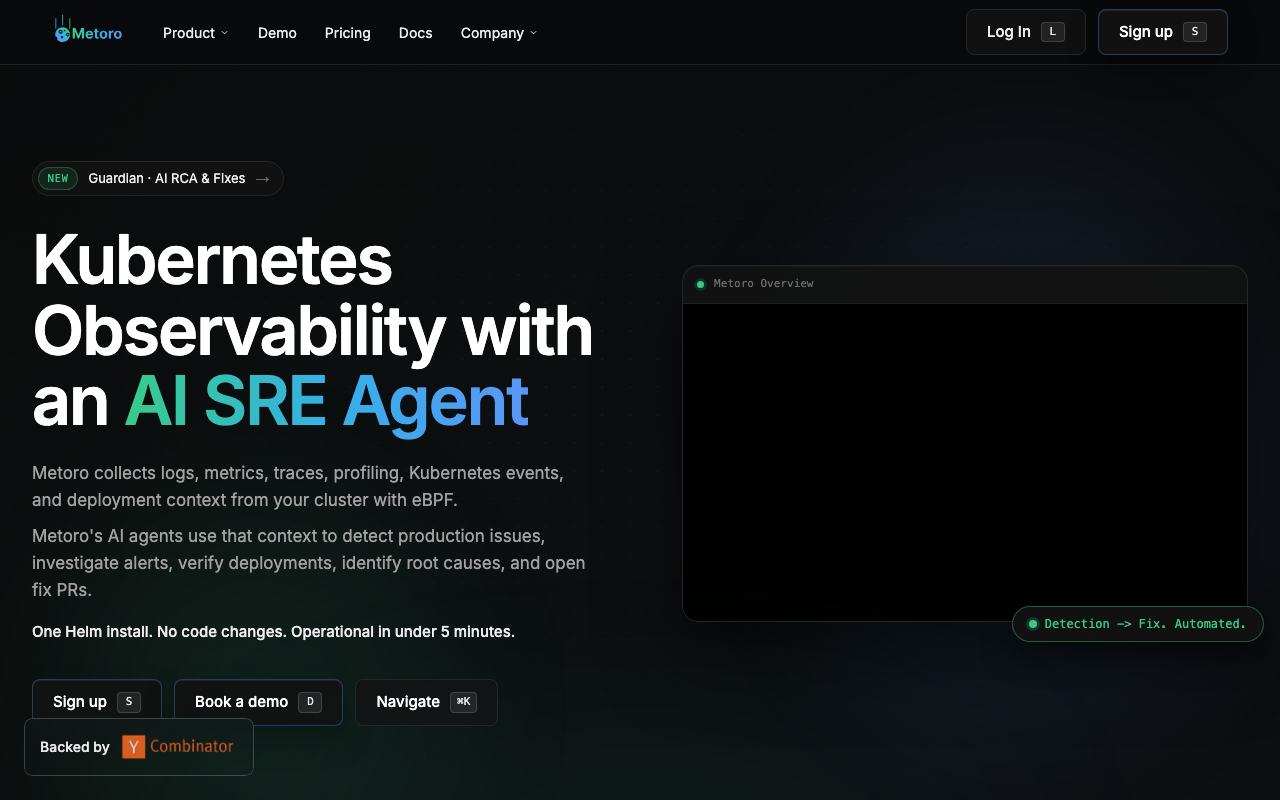
Task: Click the Metoro Overview preview panel
Action: pyautogui.click(x=965, y=443)
